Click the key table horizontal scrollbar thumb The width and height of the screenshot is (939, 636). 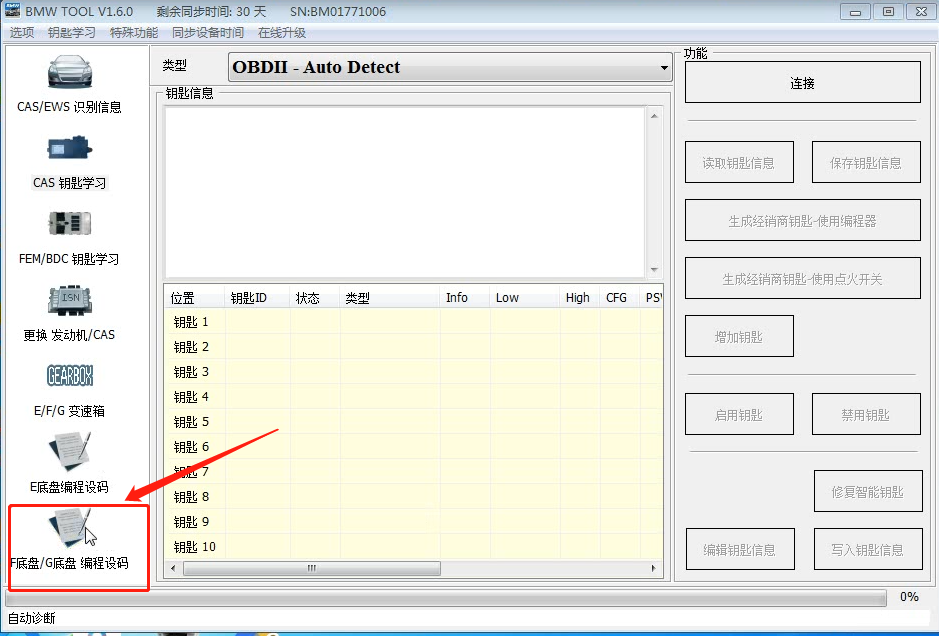(311, 568)
